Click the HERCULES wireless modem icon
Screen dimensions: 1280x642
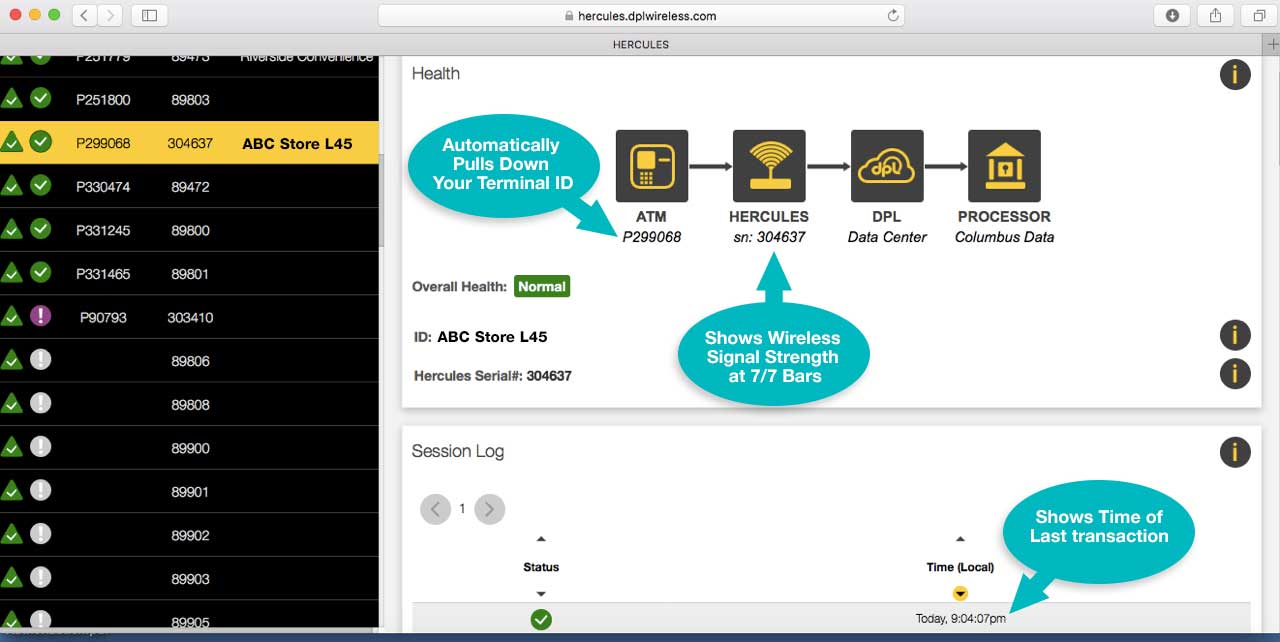(x=769, y=166)
